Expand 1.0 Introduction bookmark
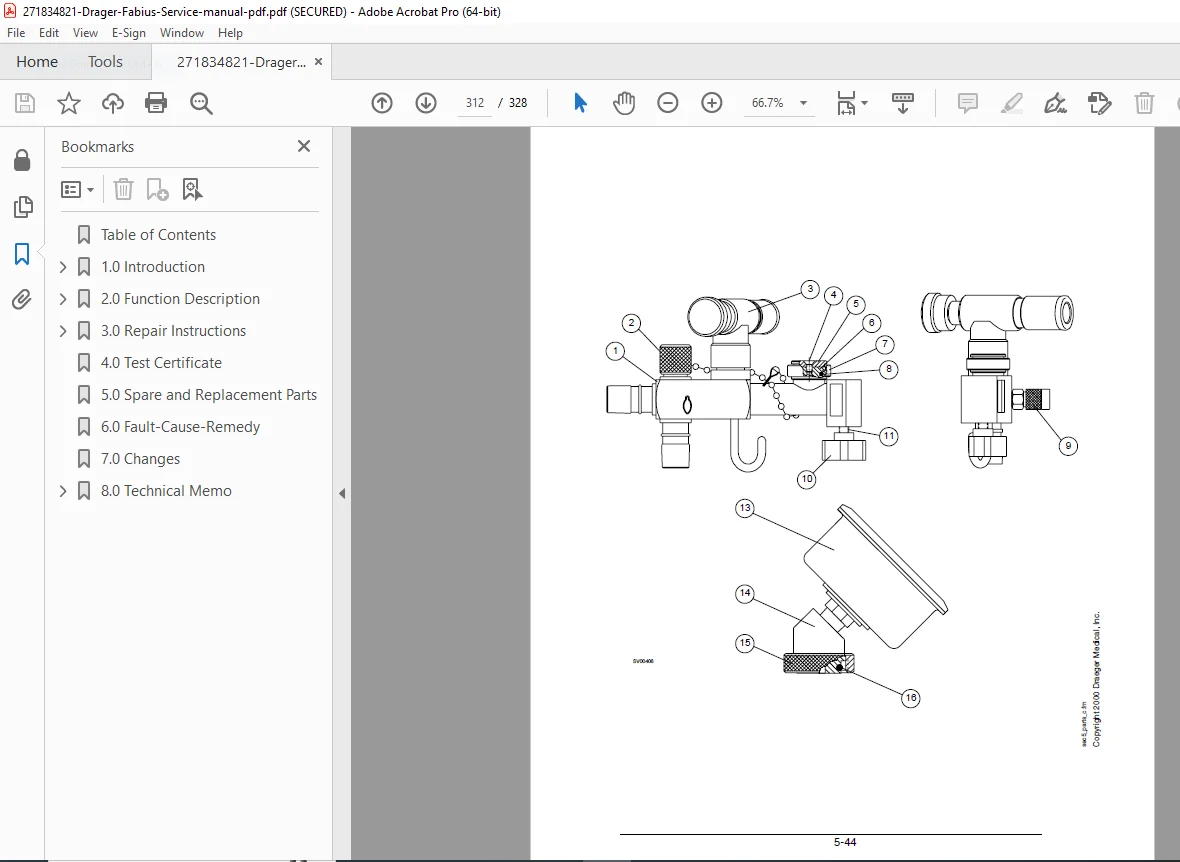Viewport: 1180px width, 862px height. click(x=63, y=267)
